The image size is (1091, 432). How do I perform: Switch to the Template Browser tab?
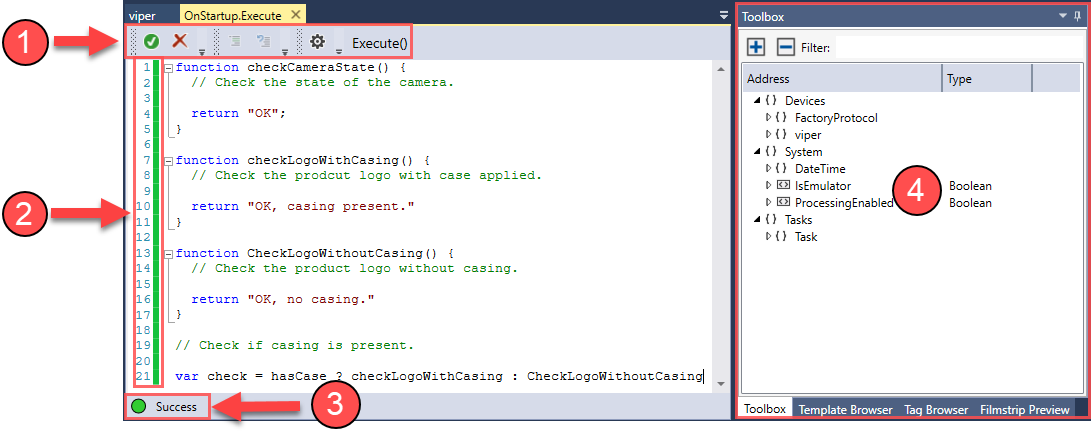point(845,410)
